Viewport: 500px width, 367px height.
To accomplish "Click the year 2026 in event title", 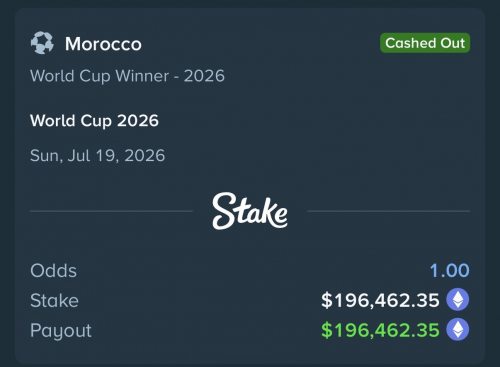I will pyautogui.click(x=138, y=121).
